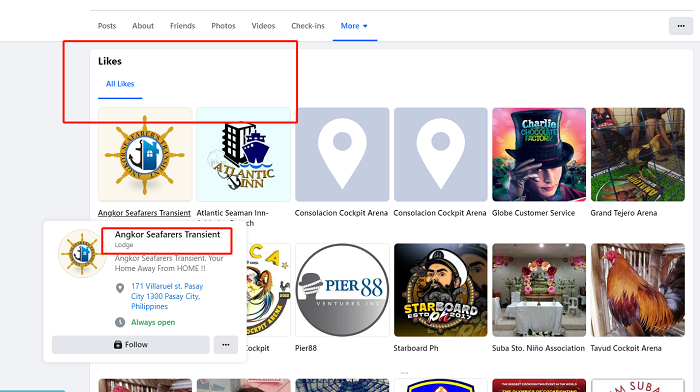The height and width of the screenshot is (392, 700).
Task: Switch to the Photos tab
Action: coord(223,26)
